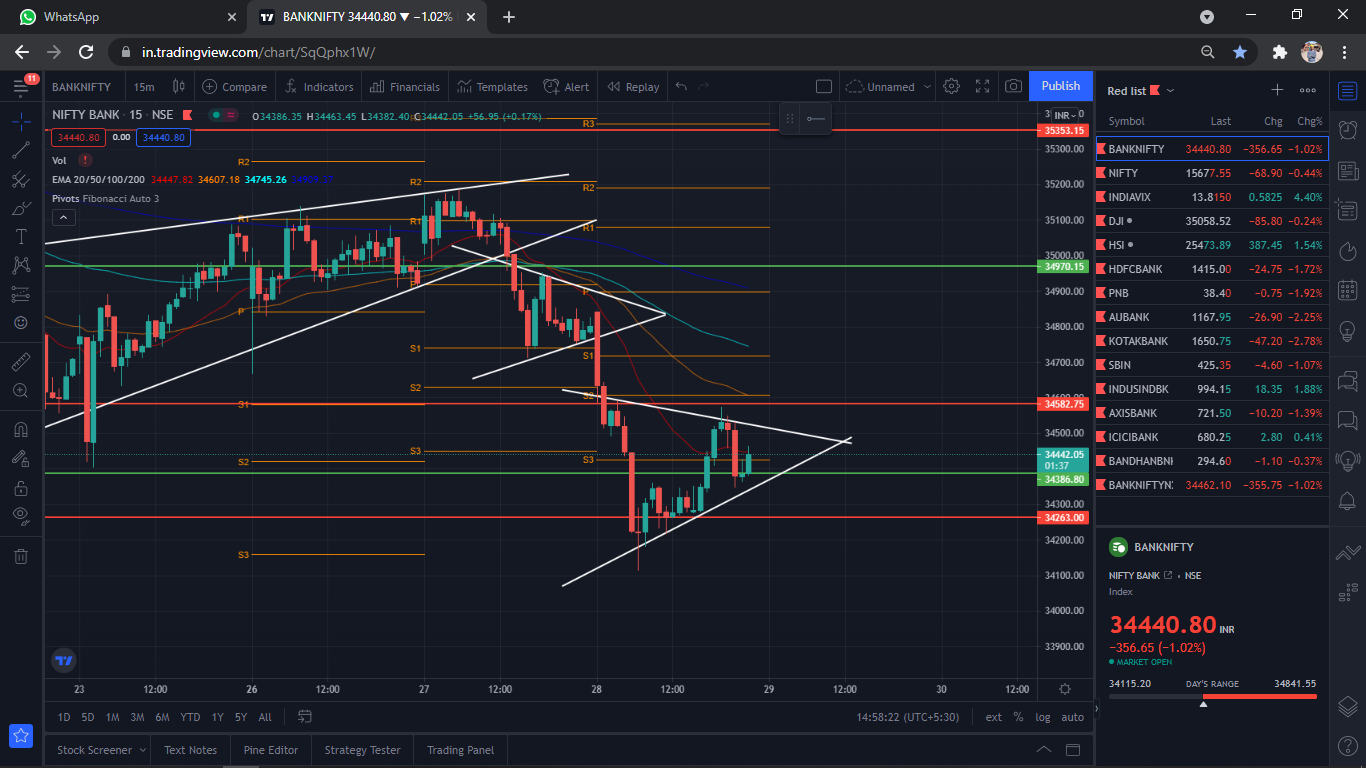Toggle percent scale
Image resolution: width=1366 pixels, height=768 pixels.
[x=1018, y=717]
